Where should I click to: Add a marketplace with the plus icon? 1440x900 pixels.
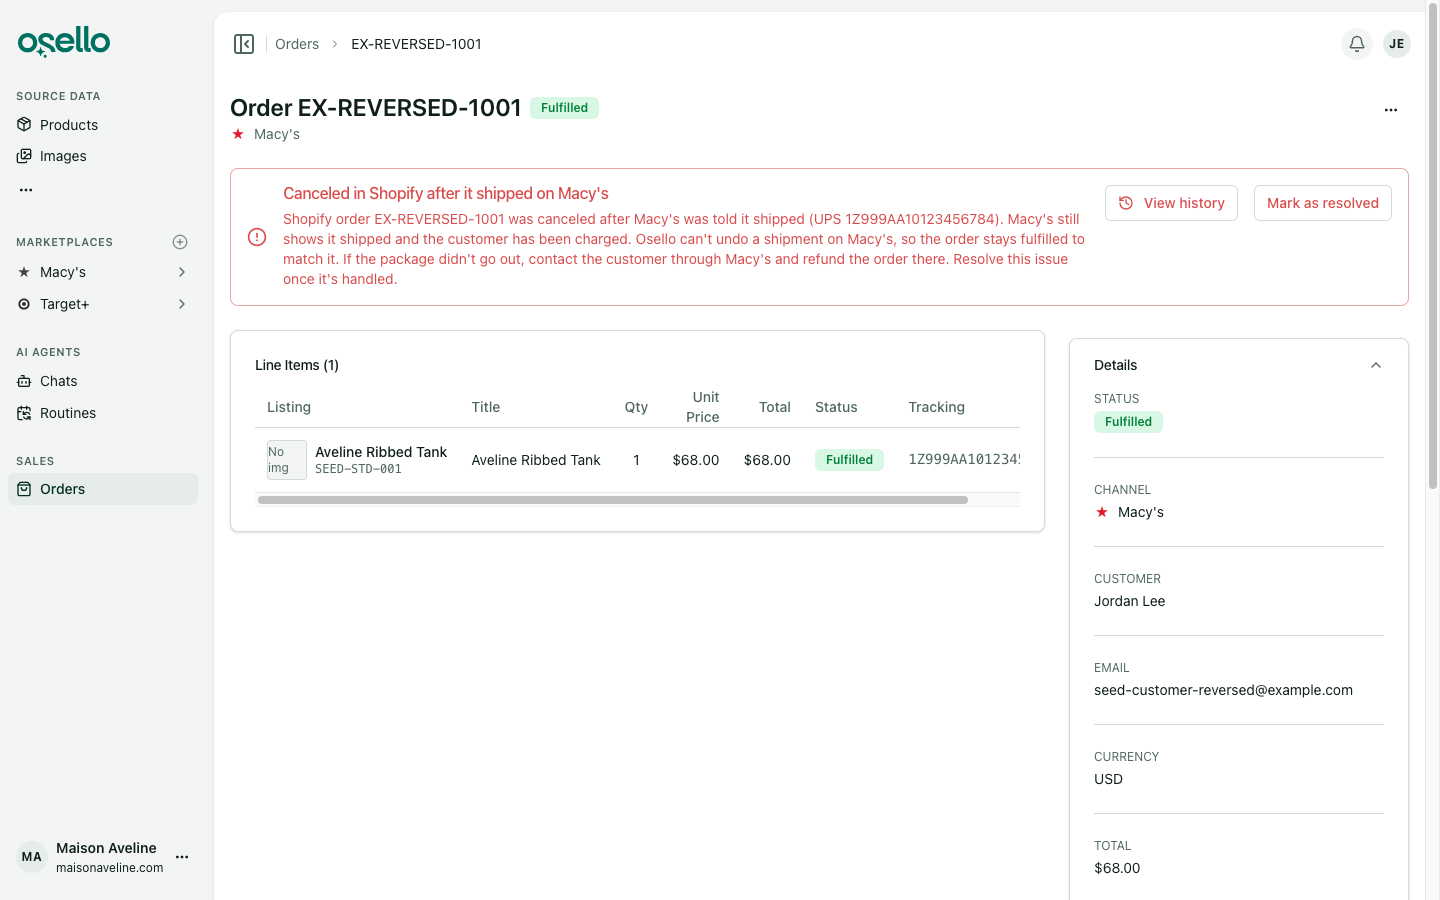pyautogui.click(x=180, y=242)
